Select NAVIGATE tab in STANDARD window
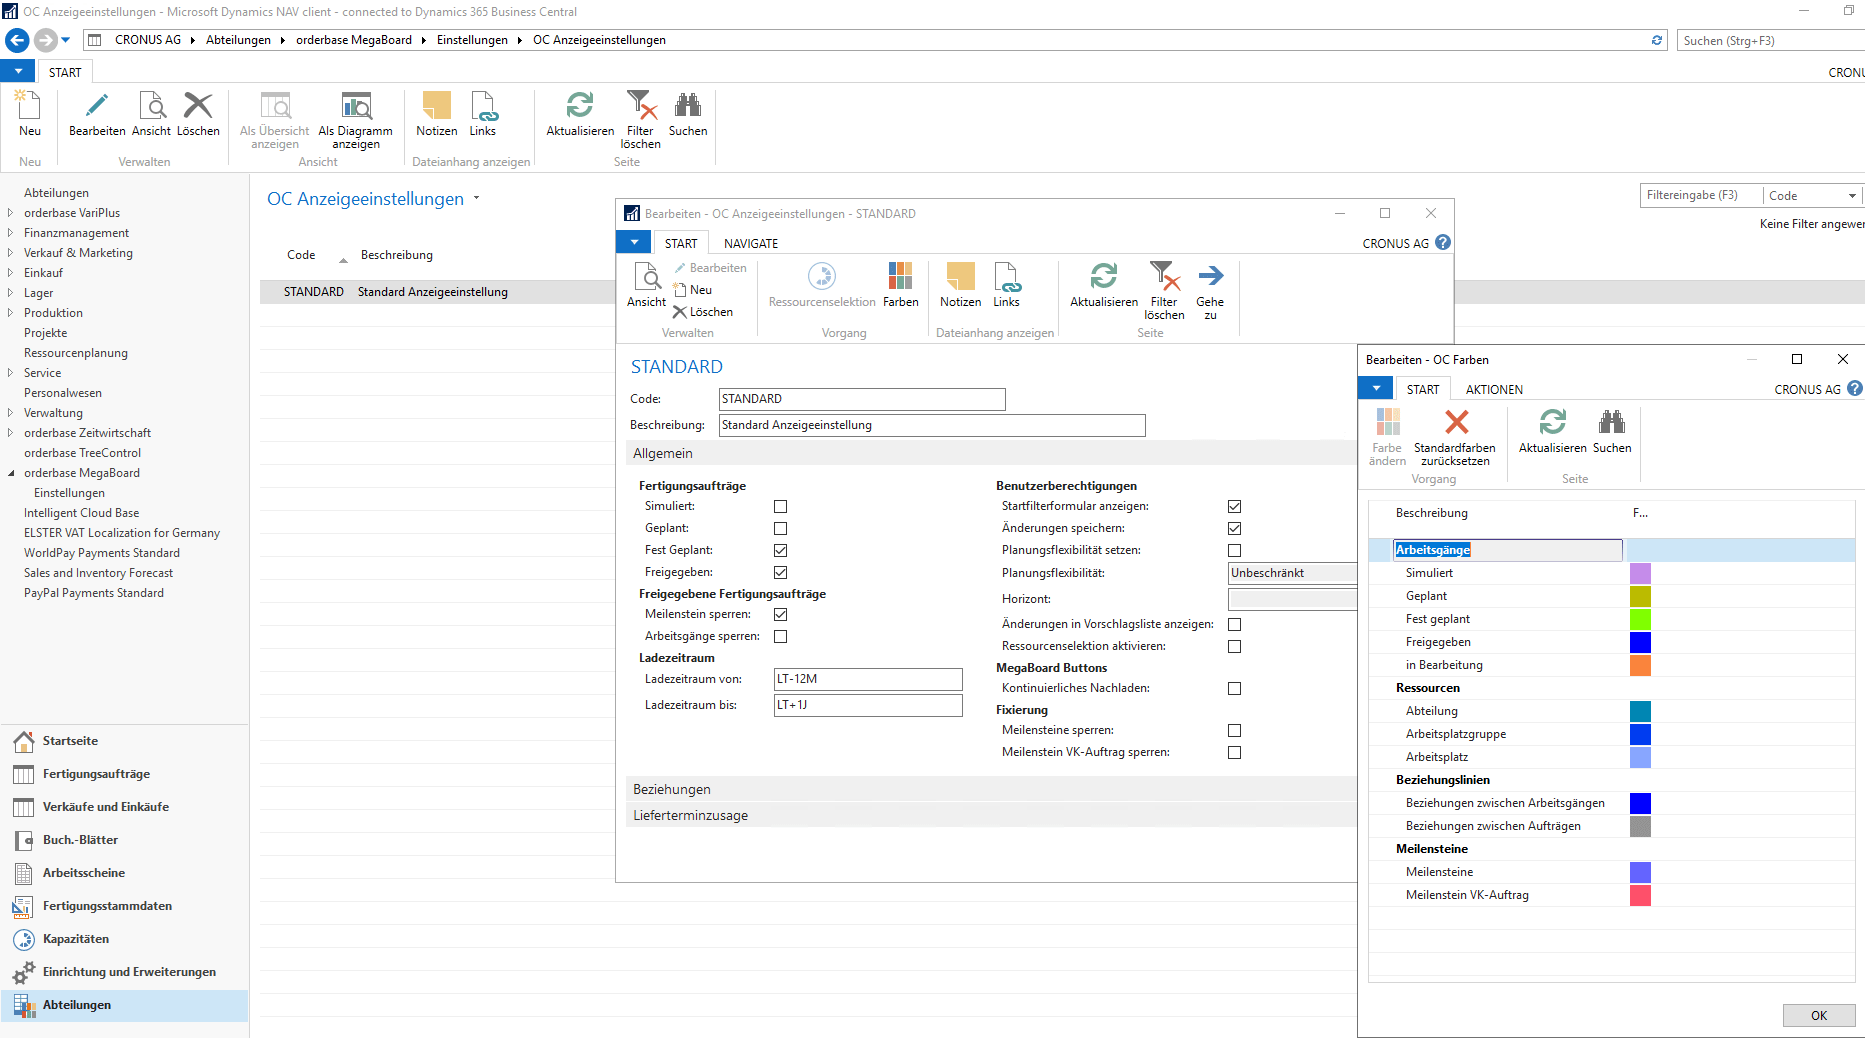This screenshot has height=1038, width=1865. click(751, 243)
